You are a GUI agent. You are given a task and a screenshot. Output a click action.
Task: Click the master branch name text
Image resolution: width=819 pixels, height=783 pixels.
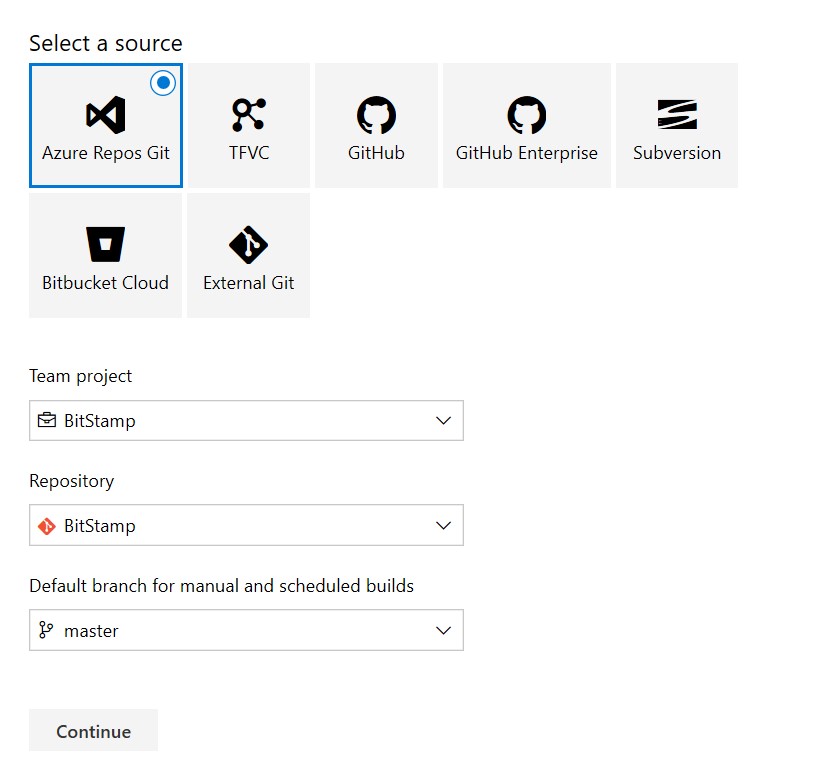pyautogui.click(x=91, y=631)
